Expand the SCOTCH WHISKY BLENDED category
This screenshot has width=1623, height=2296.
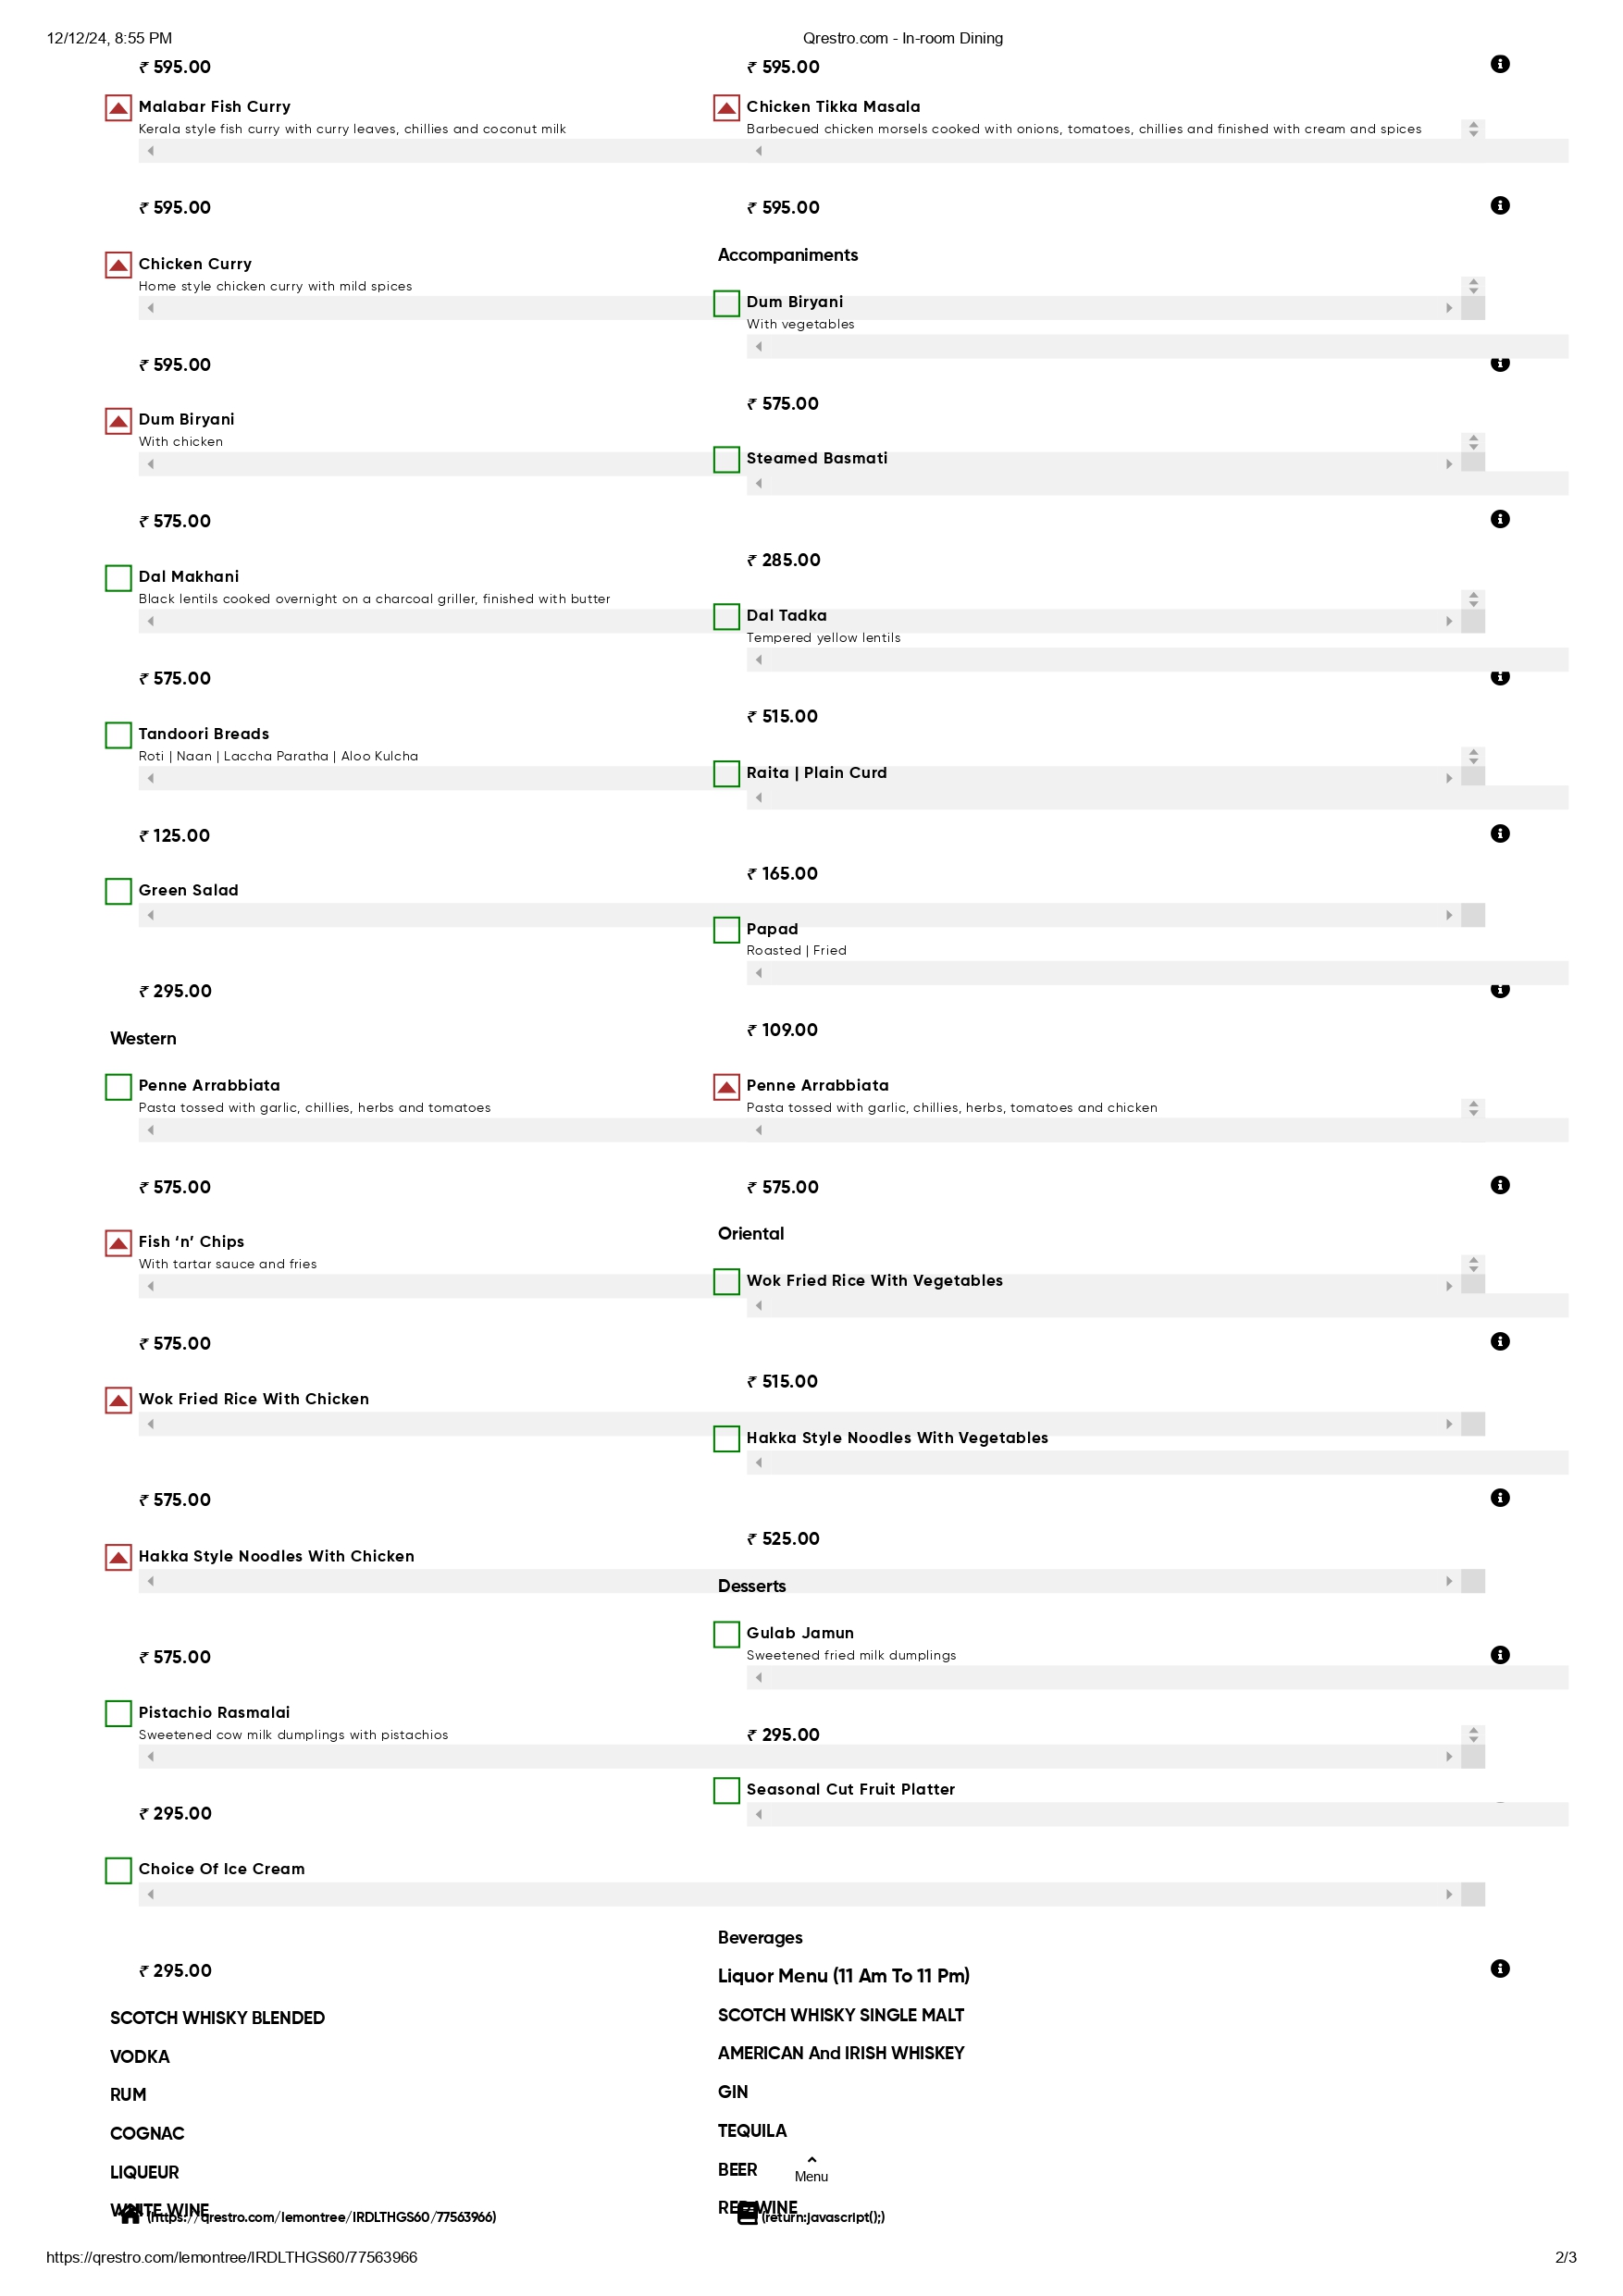[217, 2018]
